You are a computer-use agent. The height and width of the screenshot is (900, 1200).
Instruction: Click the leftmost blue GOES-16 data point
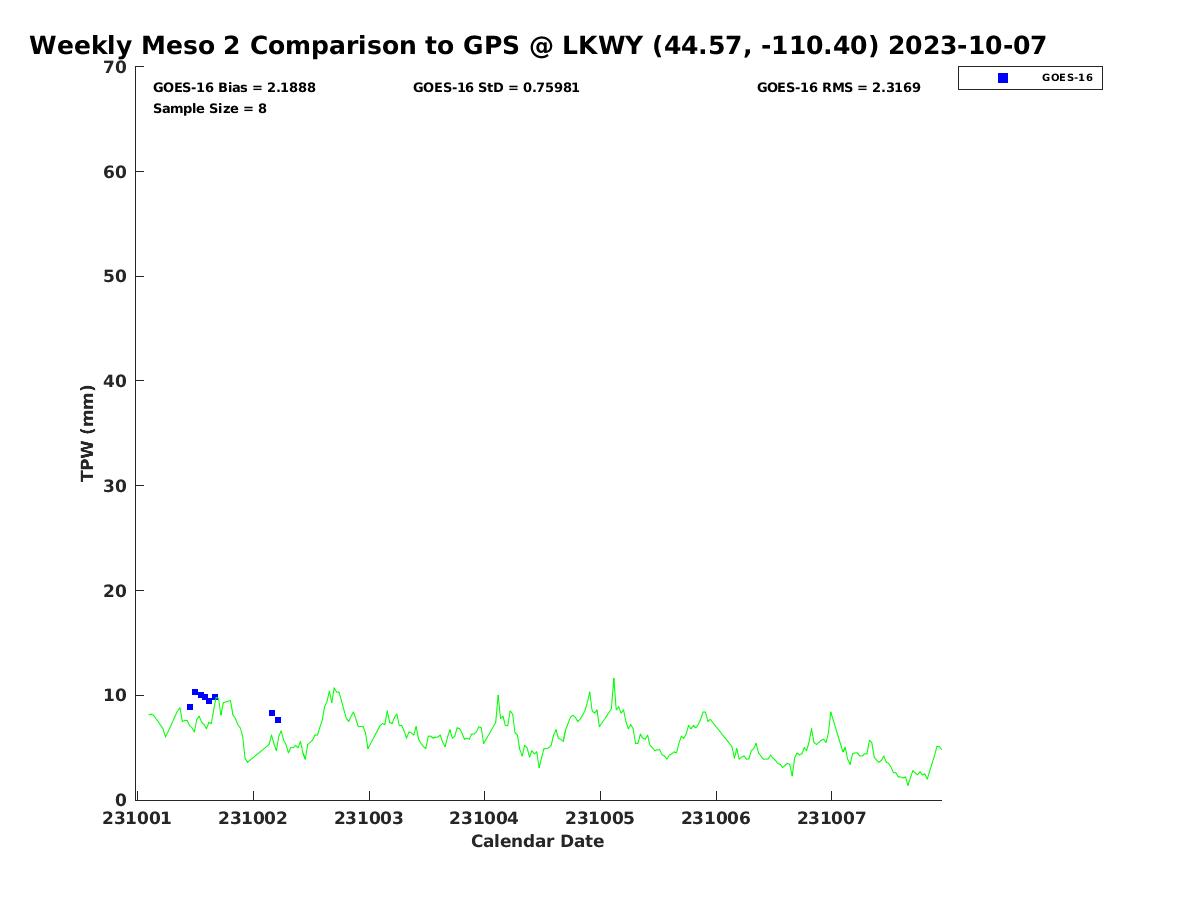[x=190, y=707]
